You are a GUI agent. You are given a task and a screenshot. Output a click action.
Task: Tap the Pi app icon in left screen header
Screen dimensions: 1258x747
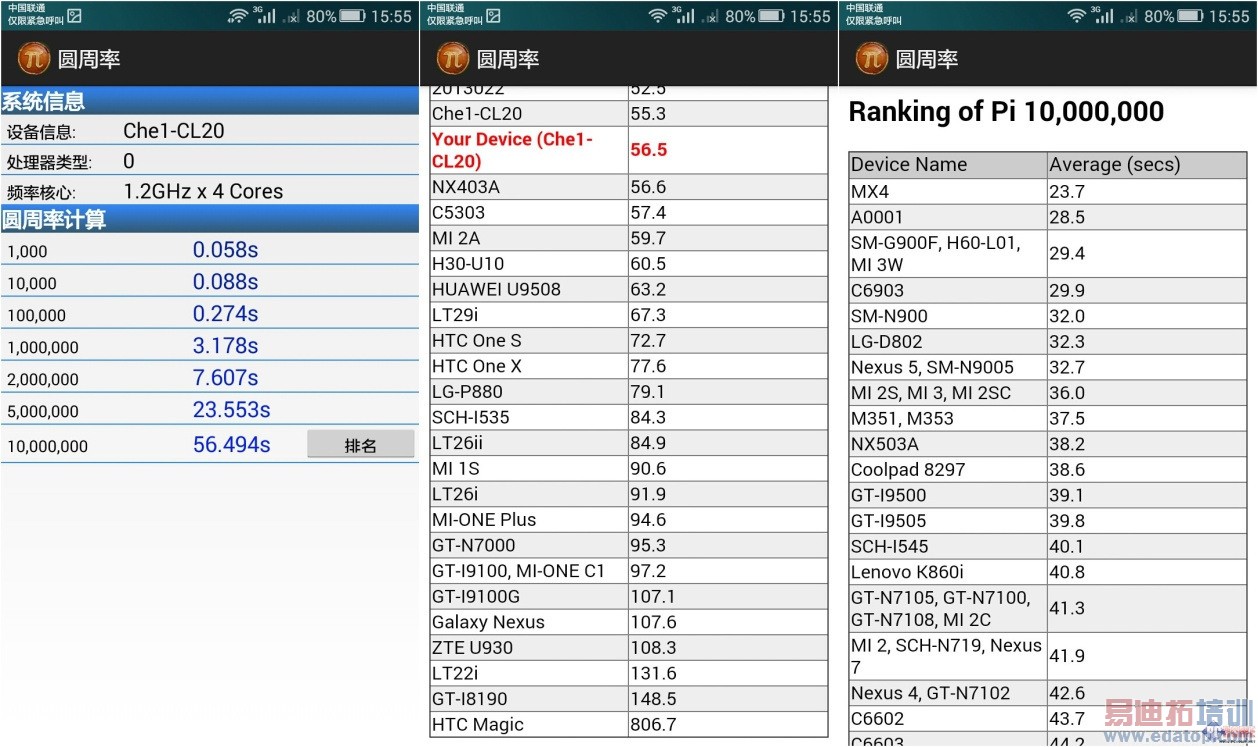click(34, 59)
